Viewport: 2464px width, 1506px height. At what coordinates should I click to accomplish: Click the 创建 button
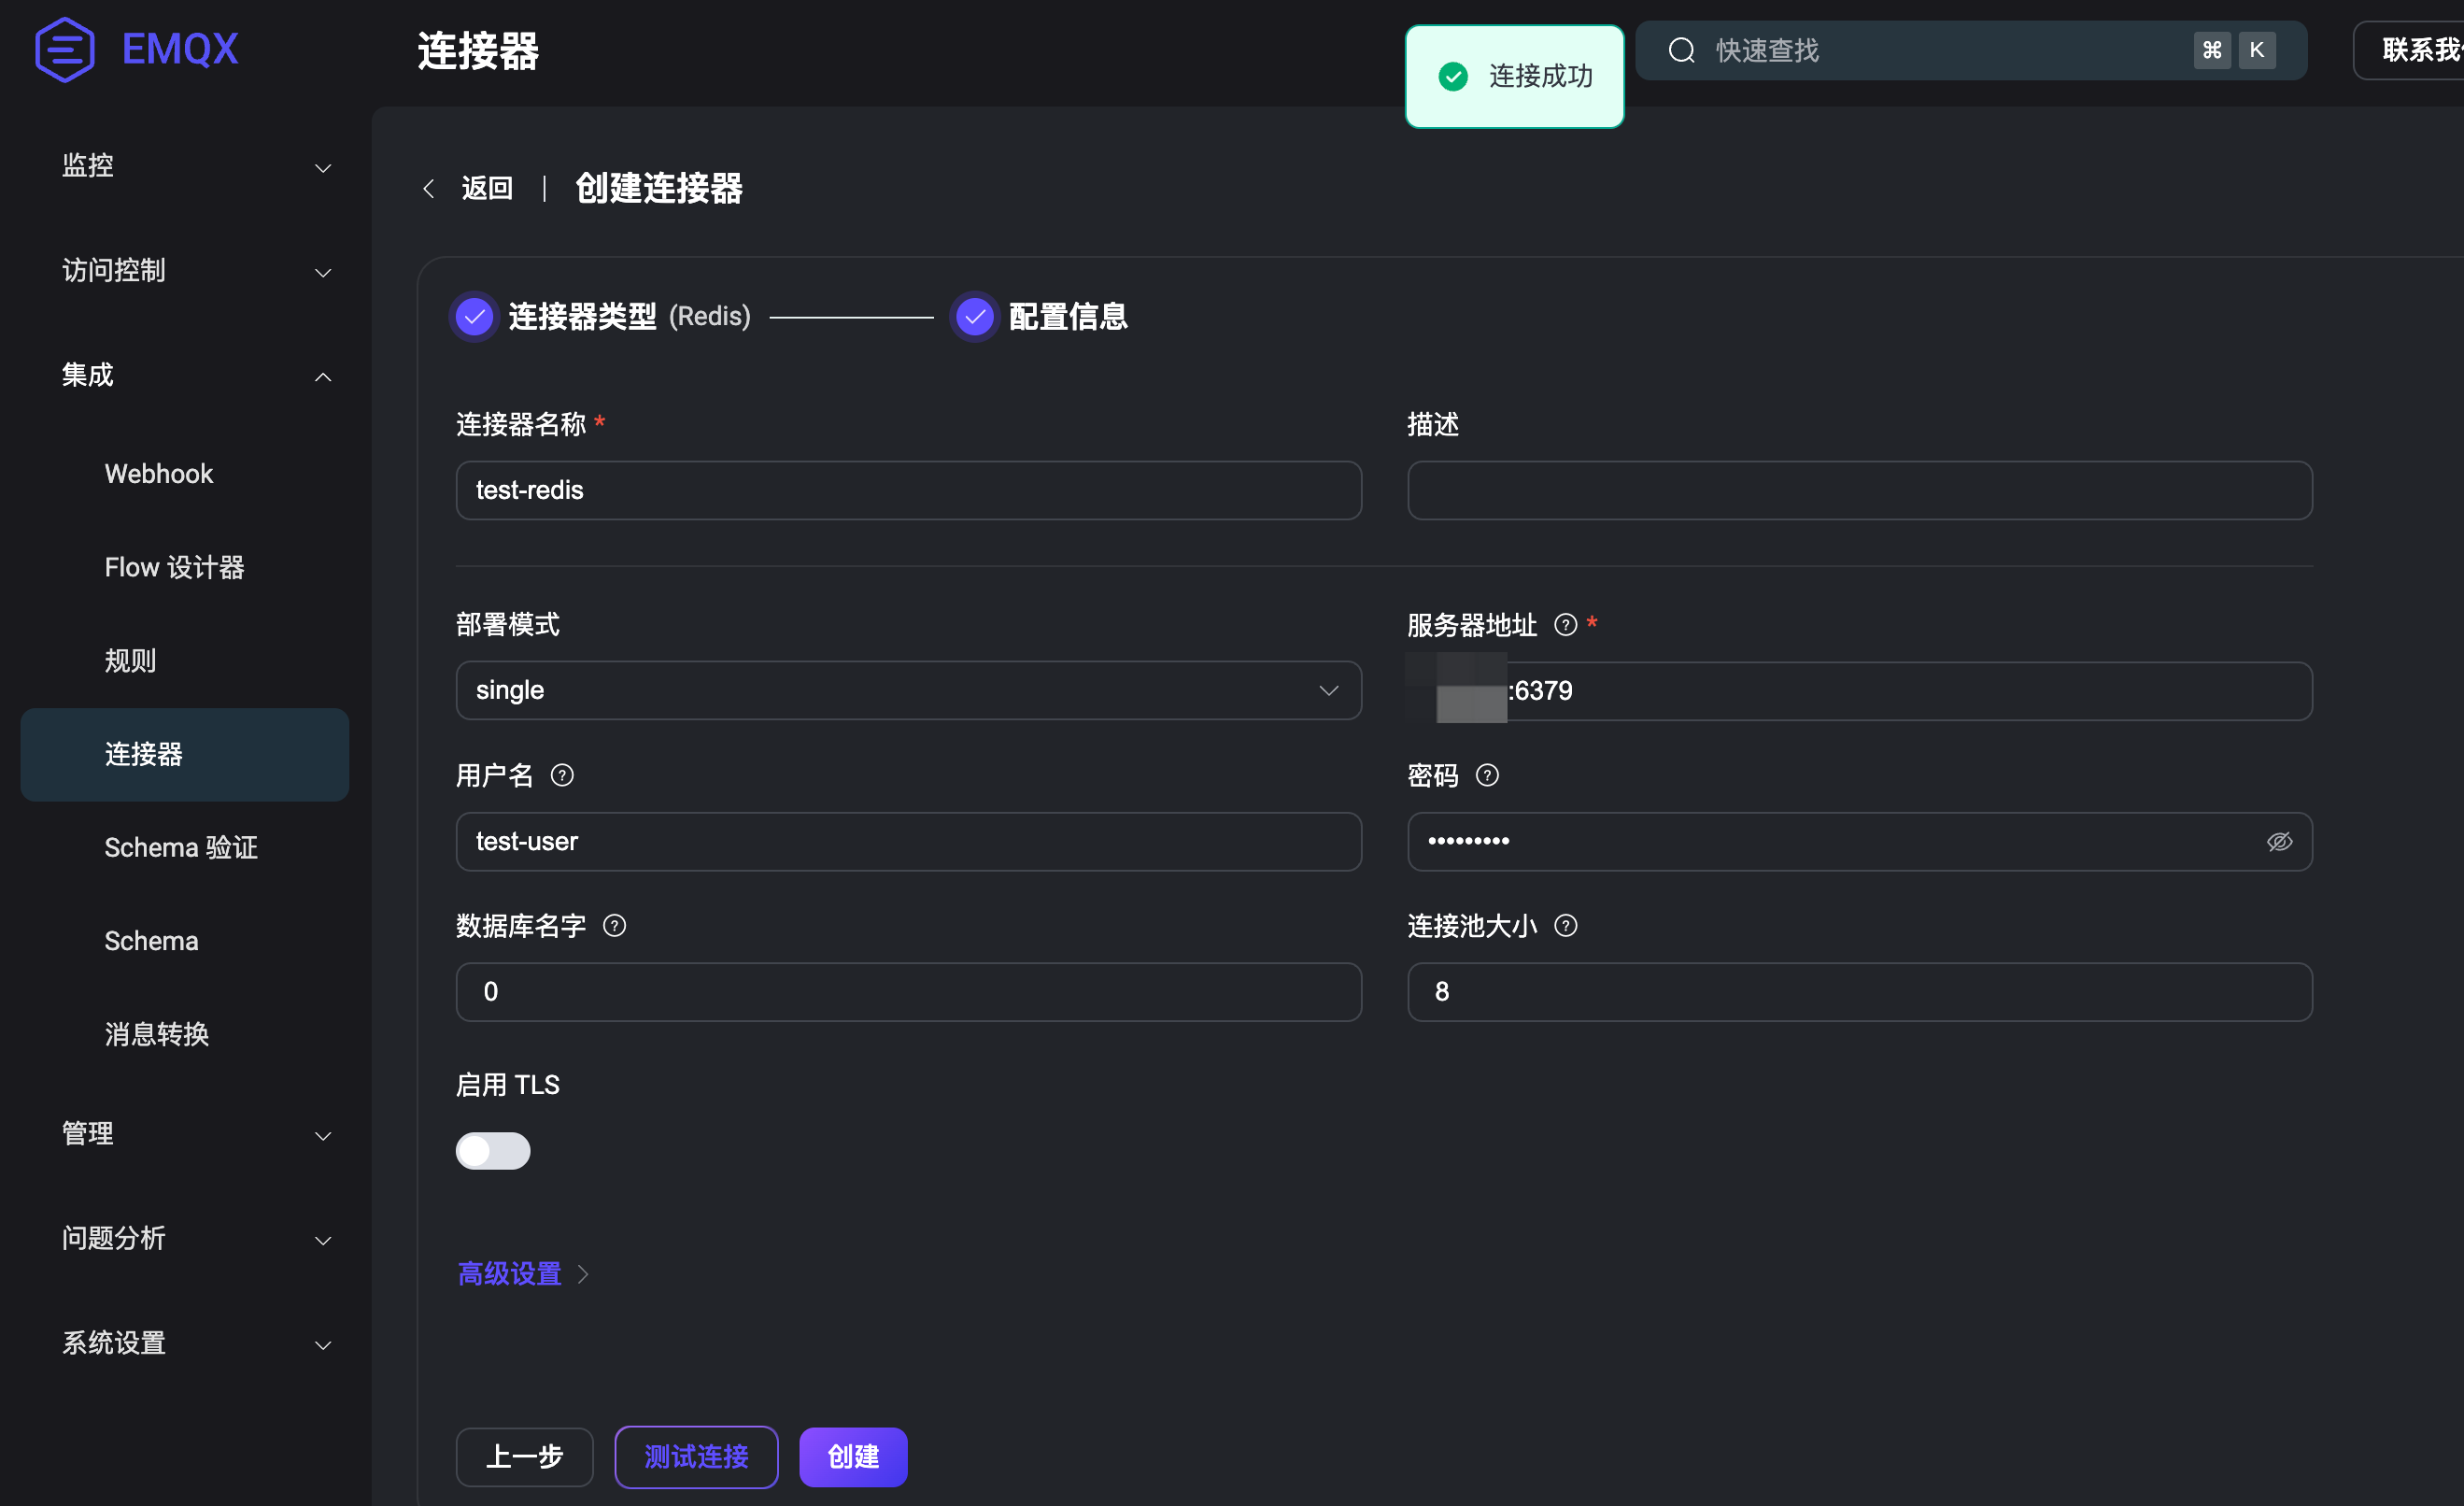click(x=853, y=1457)
